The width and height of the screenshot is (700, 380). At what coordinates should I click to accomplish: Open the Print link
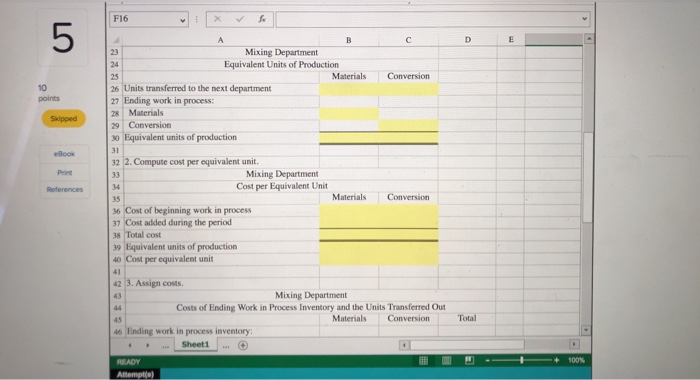(x=64, y=172)
